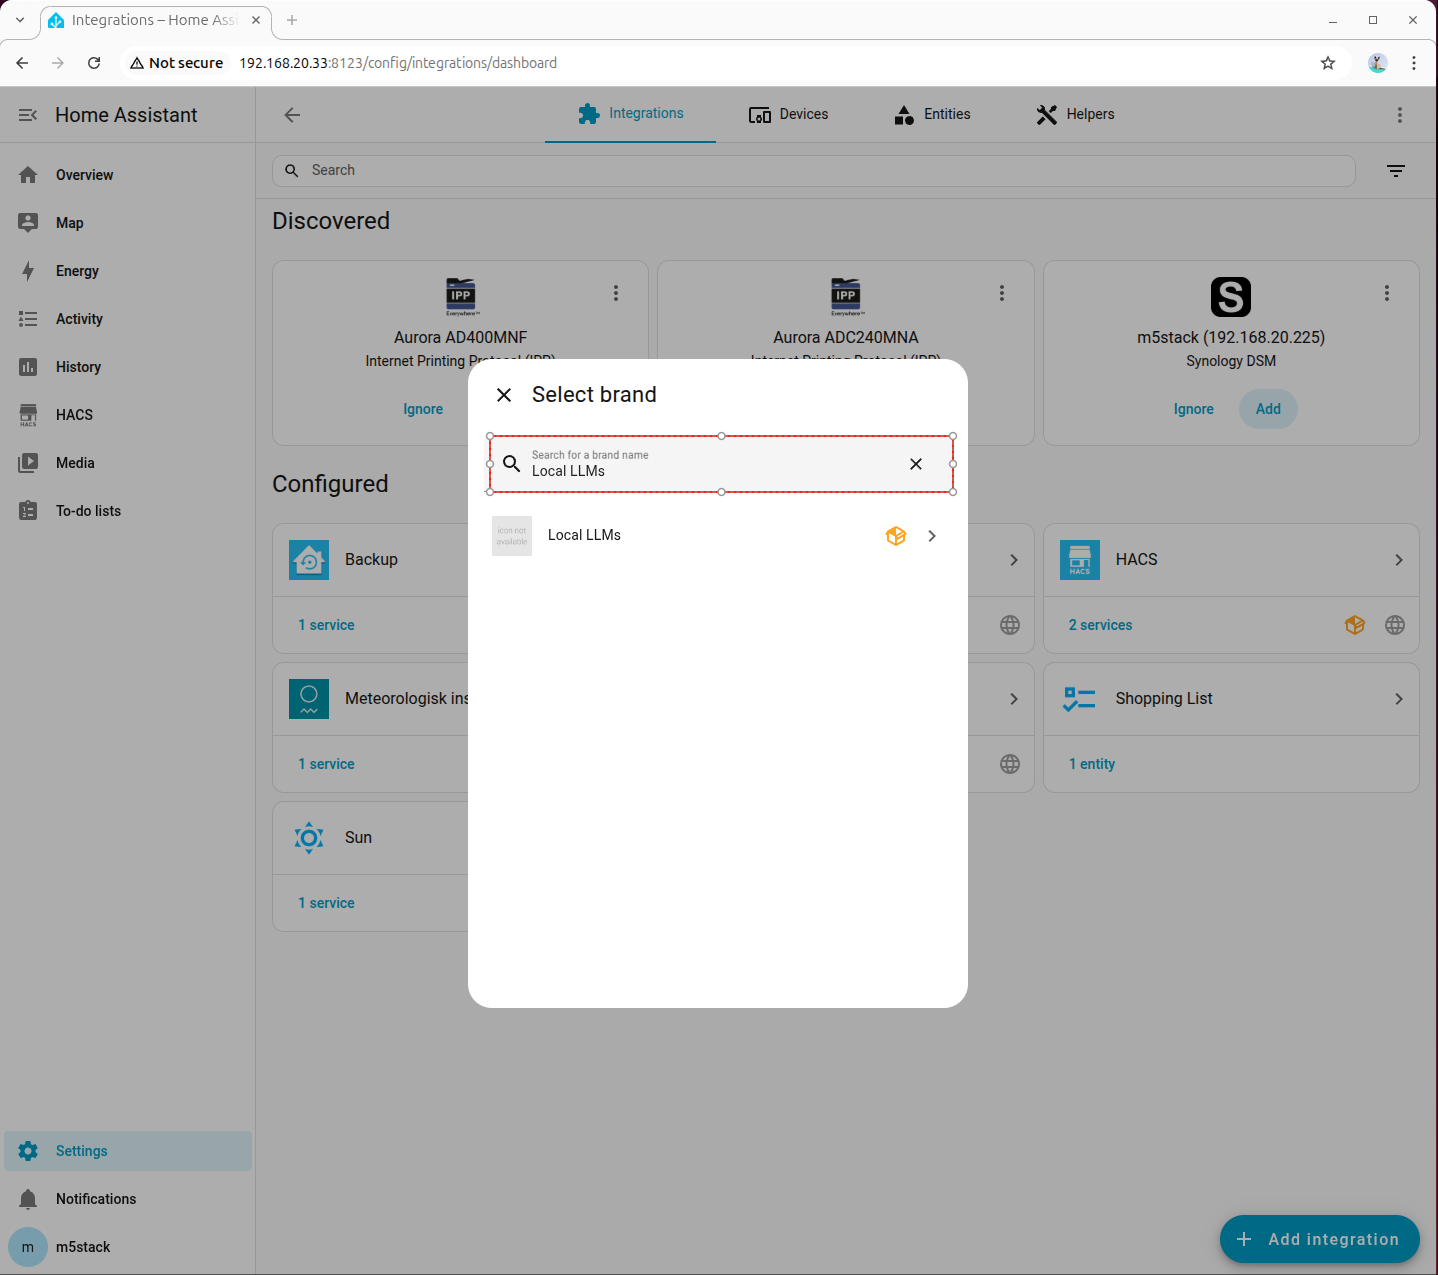The image size is (1438, 1275).
Task: Collapse the Home Assistant sidebar menu
Action: click(x=28, y=115)
